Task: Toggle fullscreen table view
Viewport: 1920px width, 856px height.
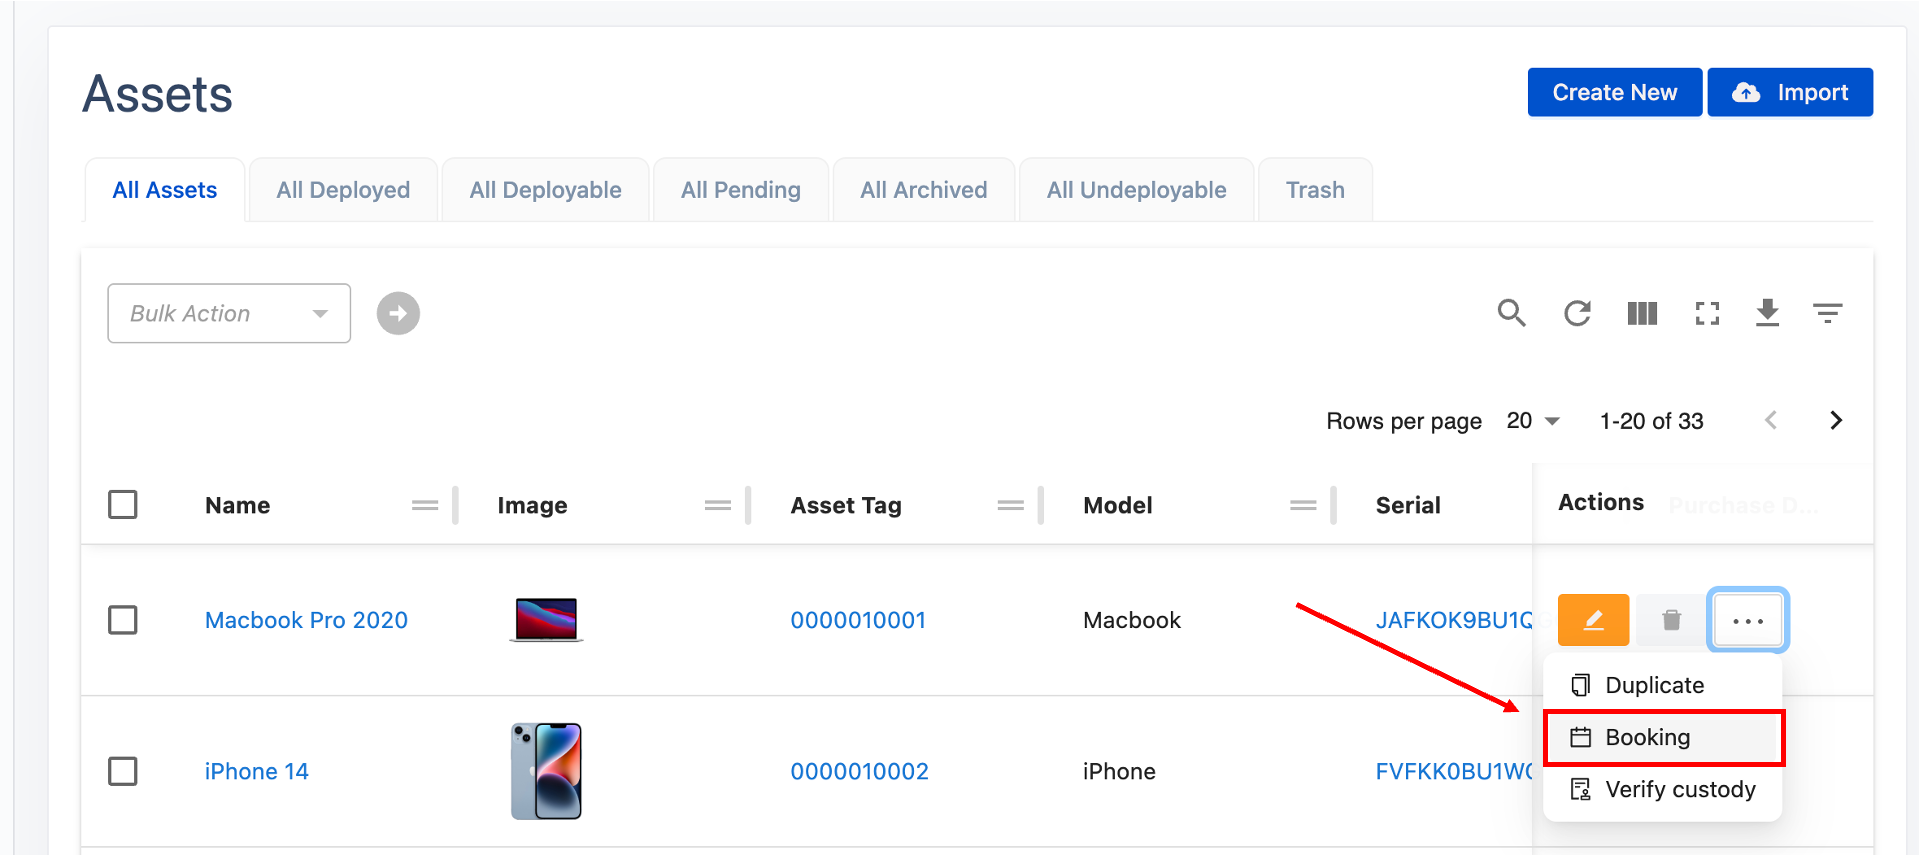Action: point(1707,313)
